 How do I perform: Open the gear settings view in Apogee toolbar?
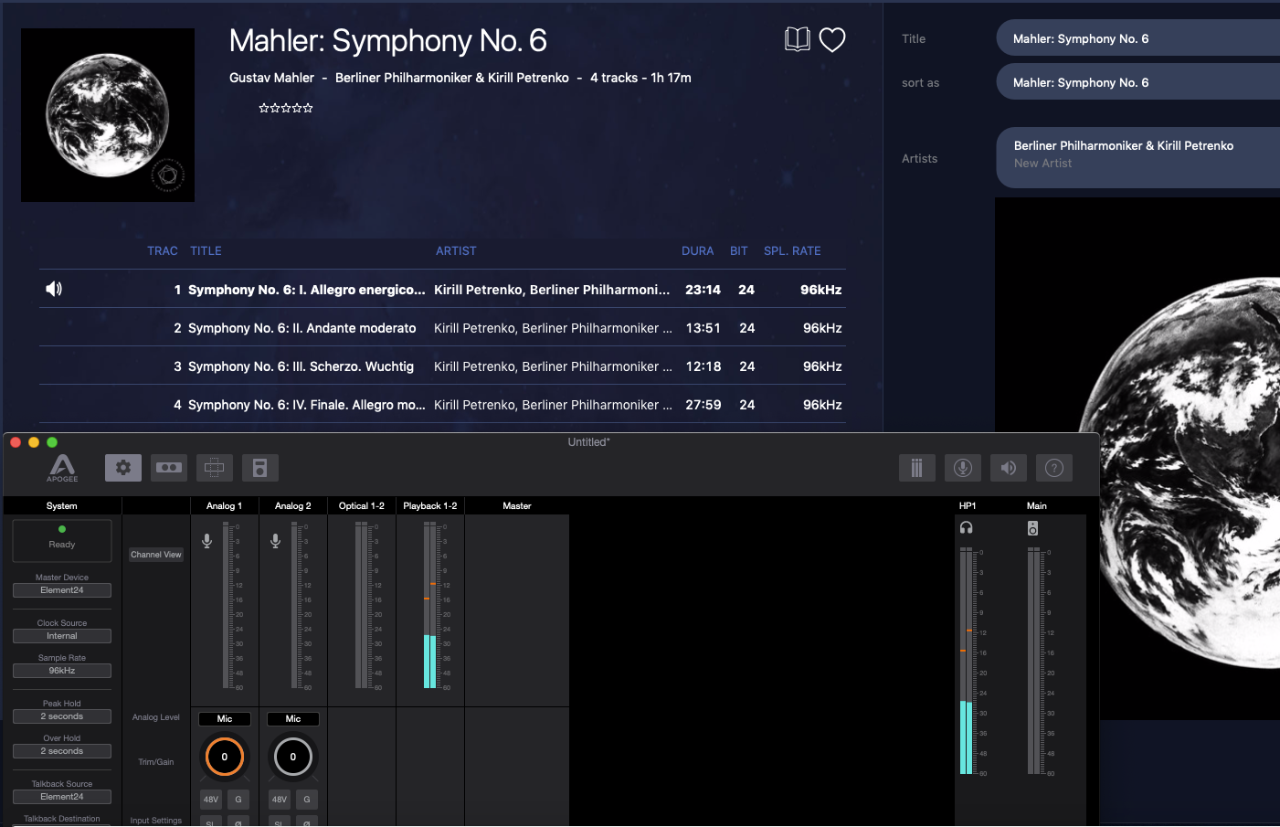tap(123, 467)
